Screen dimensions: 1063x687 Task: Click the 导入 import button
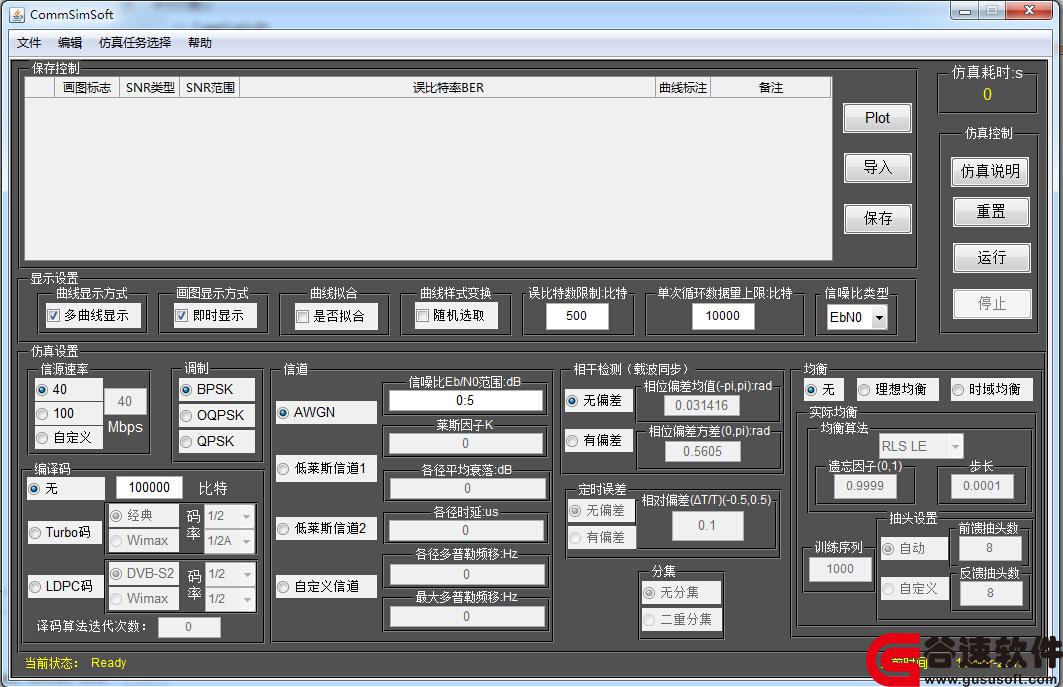877,168
